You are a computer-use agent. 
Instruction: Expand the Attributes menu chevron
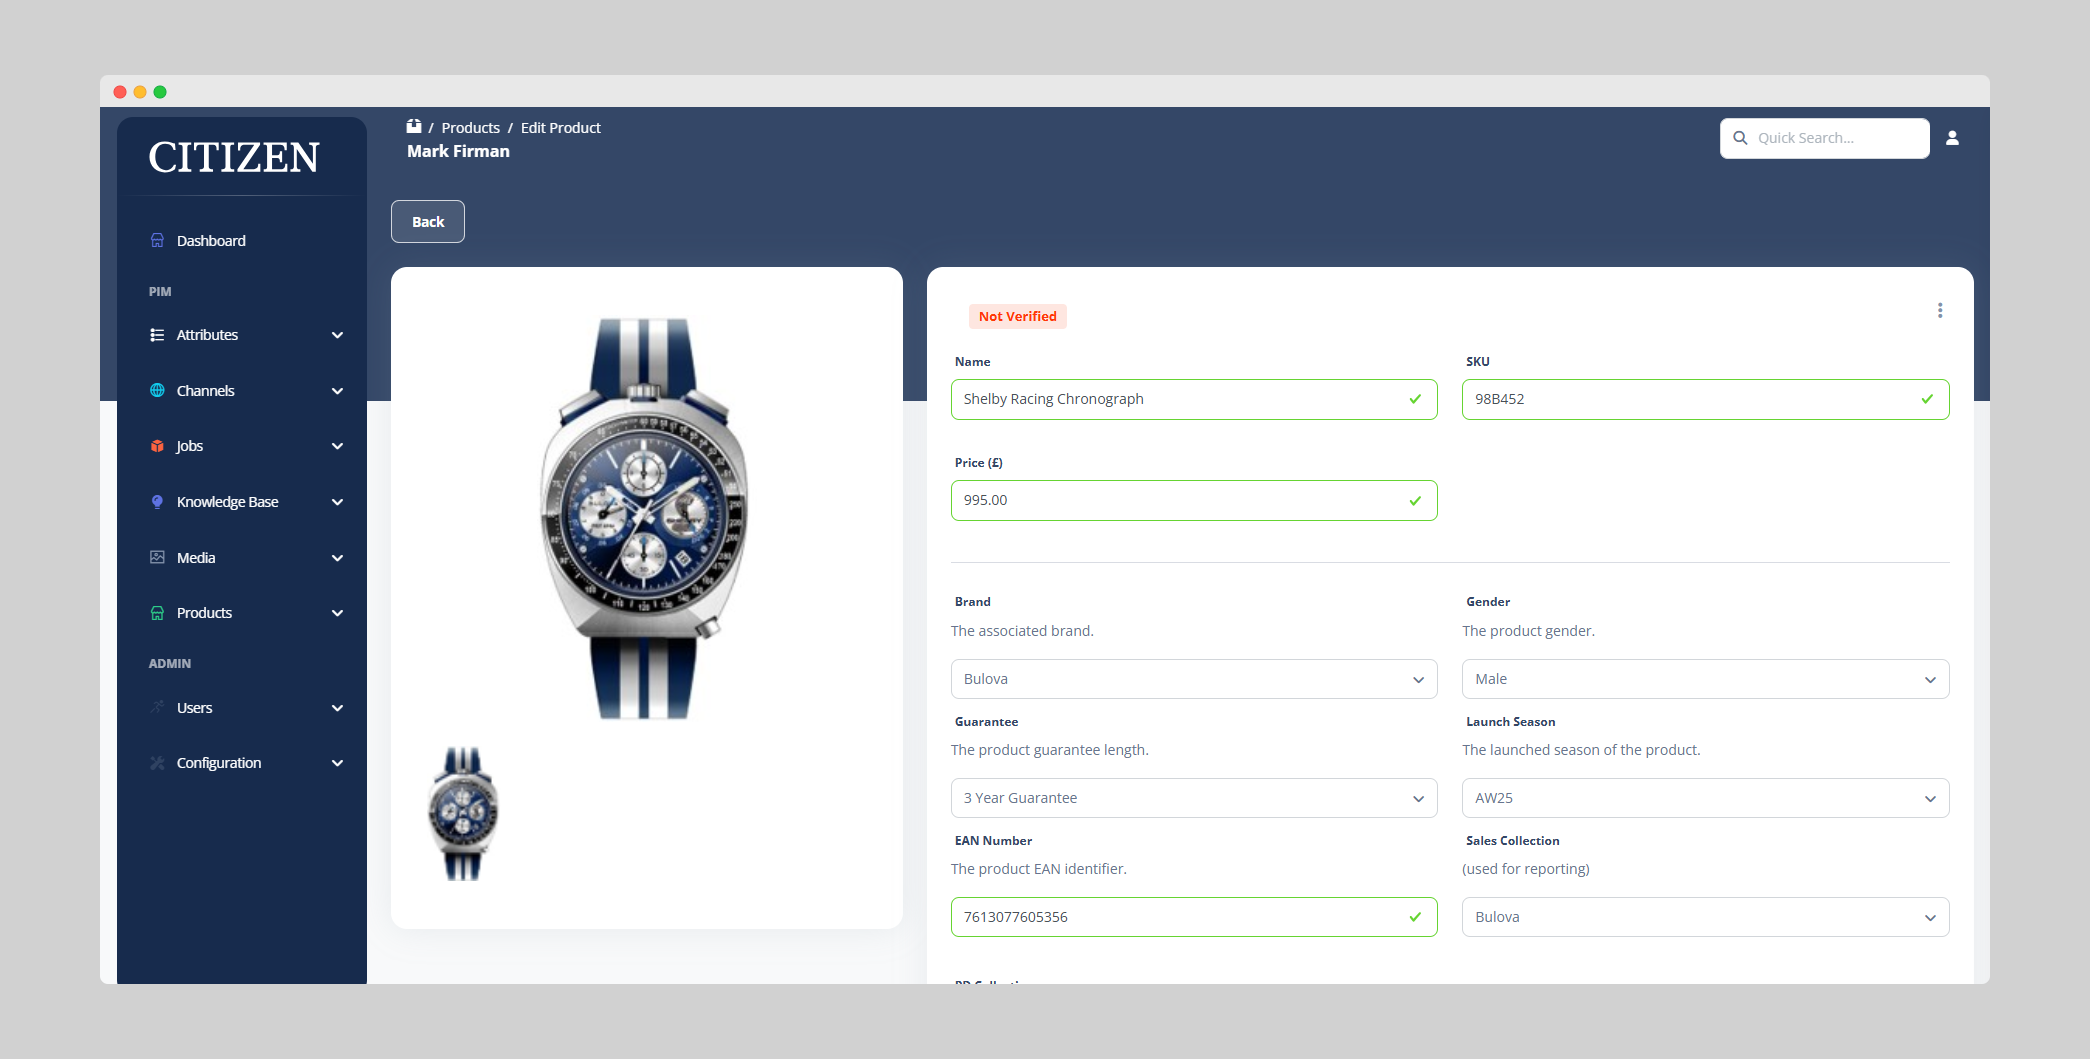click(338, 335)
